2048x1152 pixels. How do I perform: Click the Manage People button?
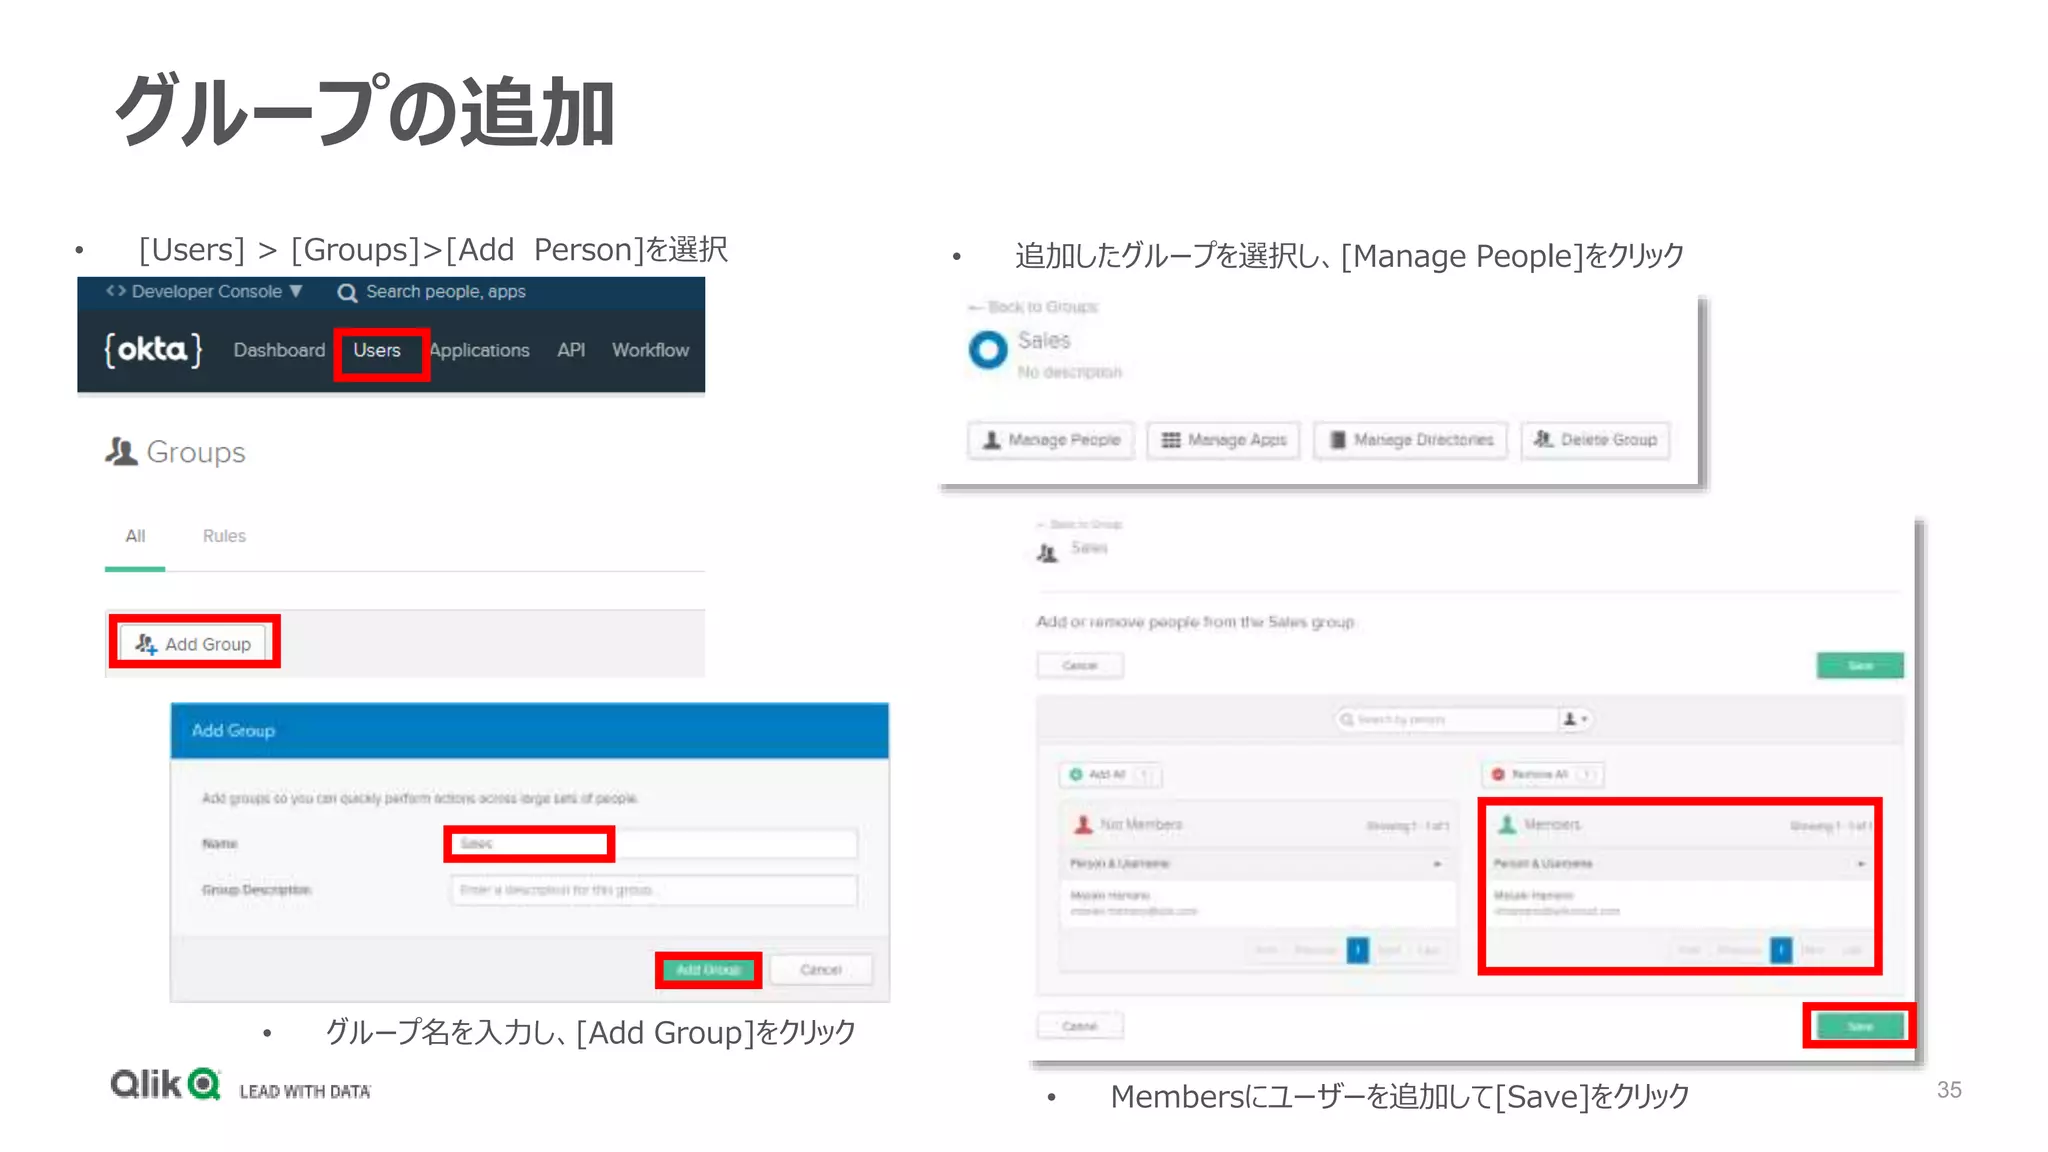(x=1051, y=440)
